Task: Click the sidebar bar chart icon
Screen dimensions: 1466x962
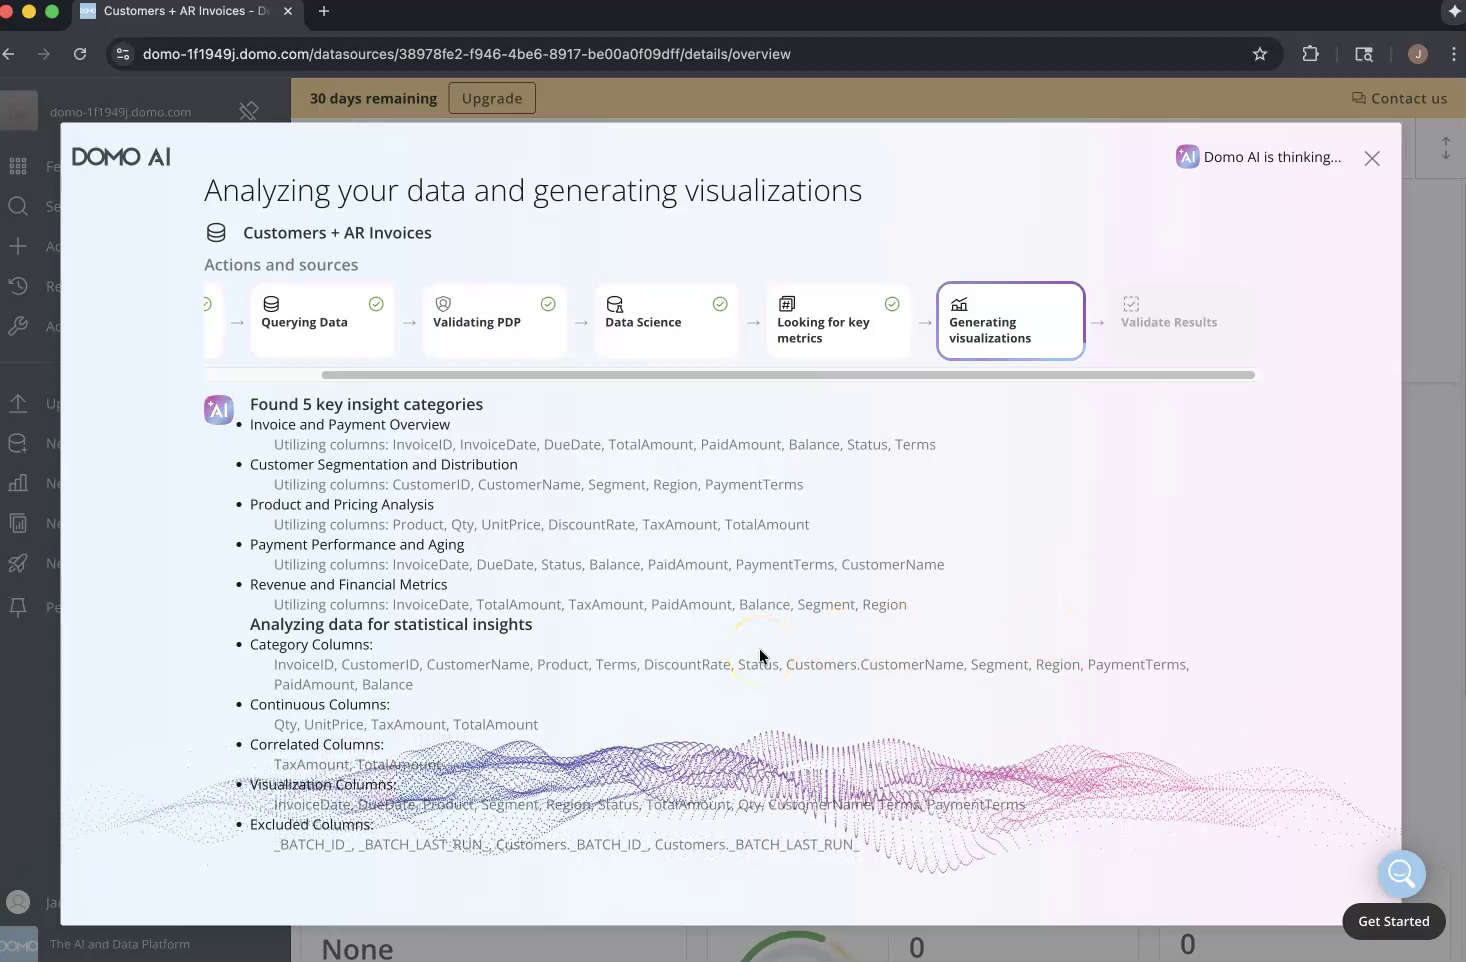Action: [18, 483]
